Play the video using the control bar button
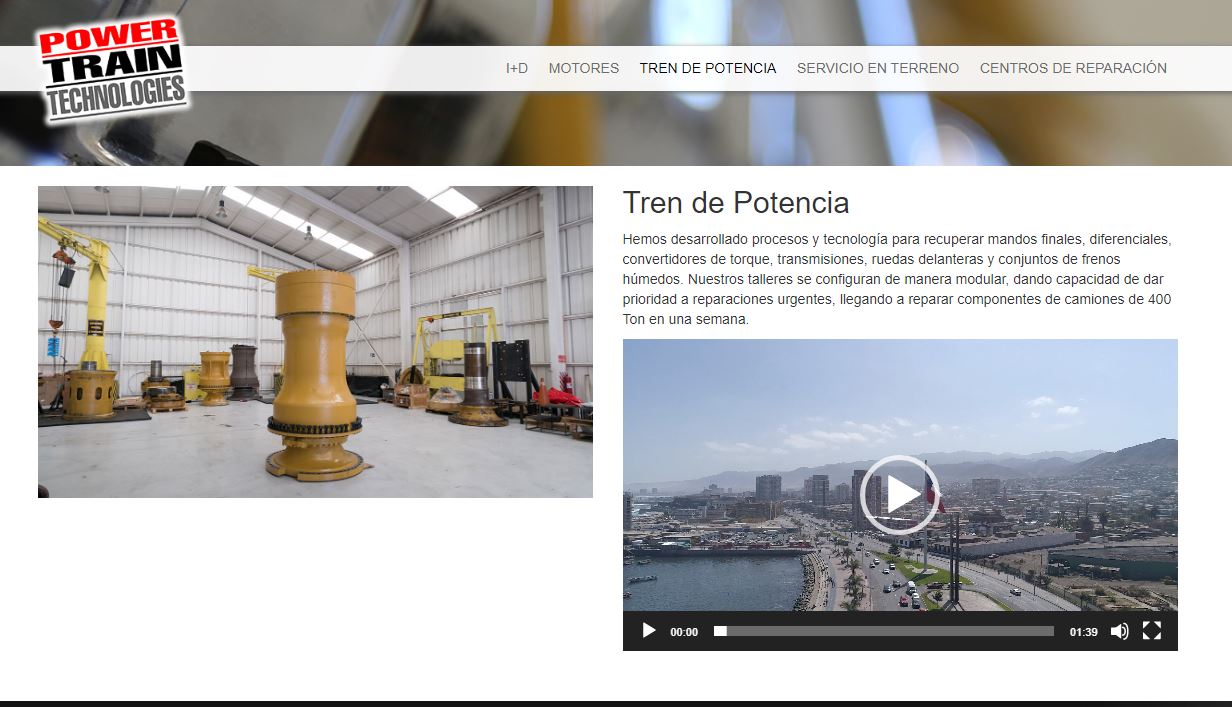Image resolution: width=1232 pixels, height=707 pixels. (x=648, y=631)
